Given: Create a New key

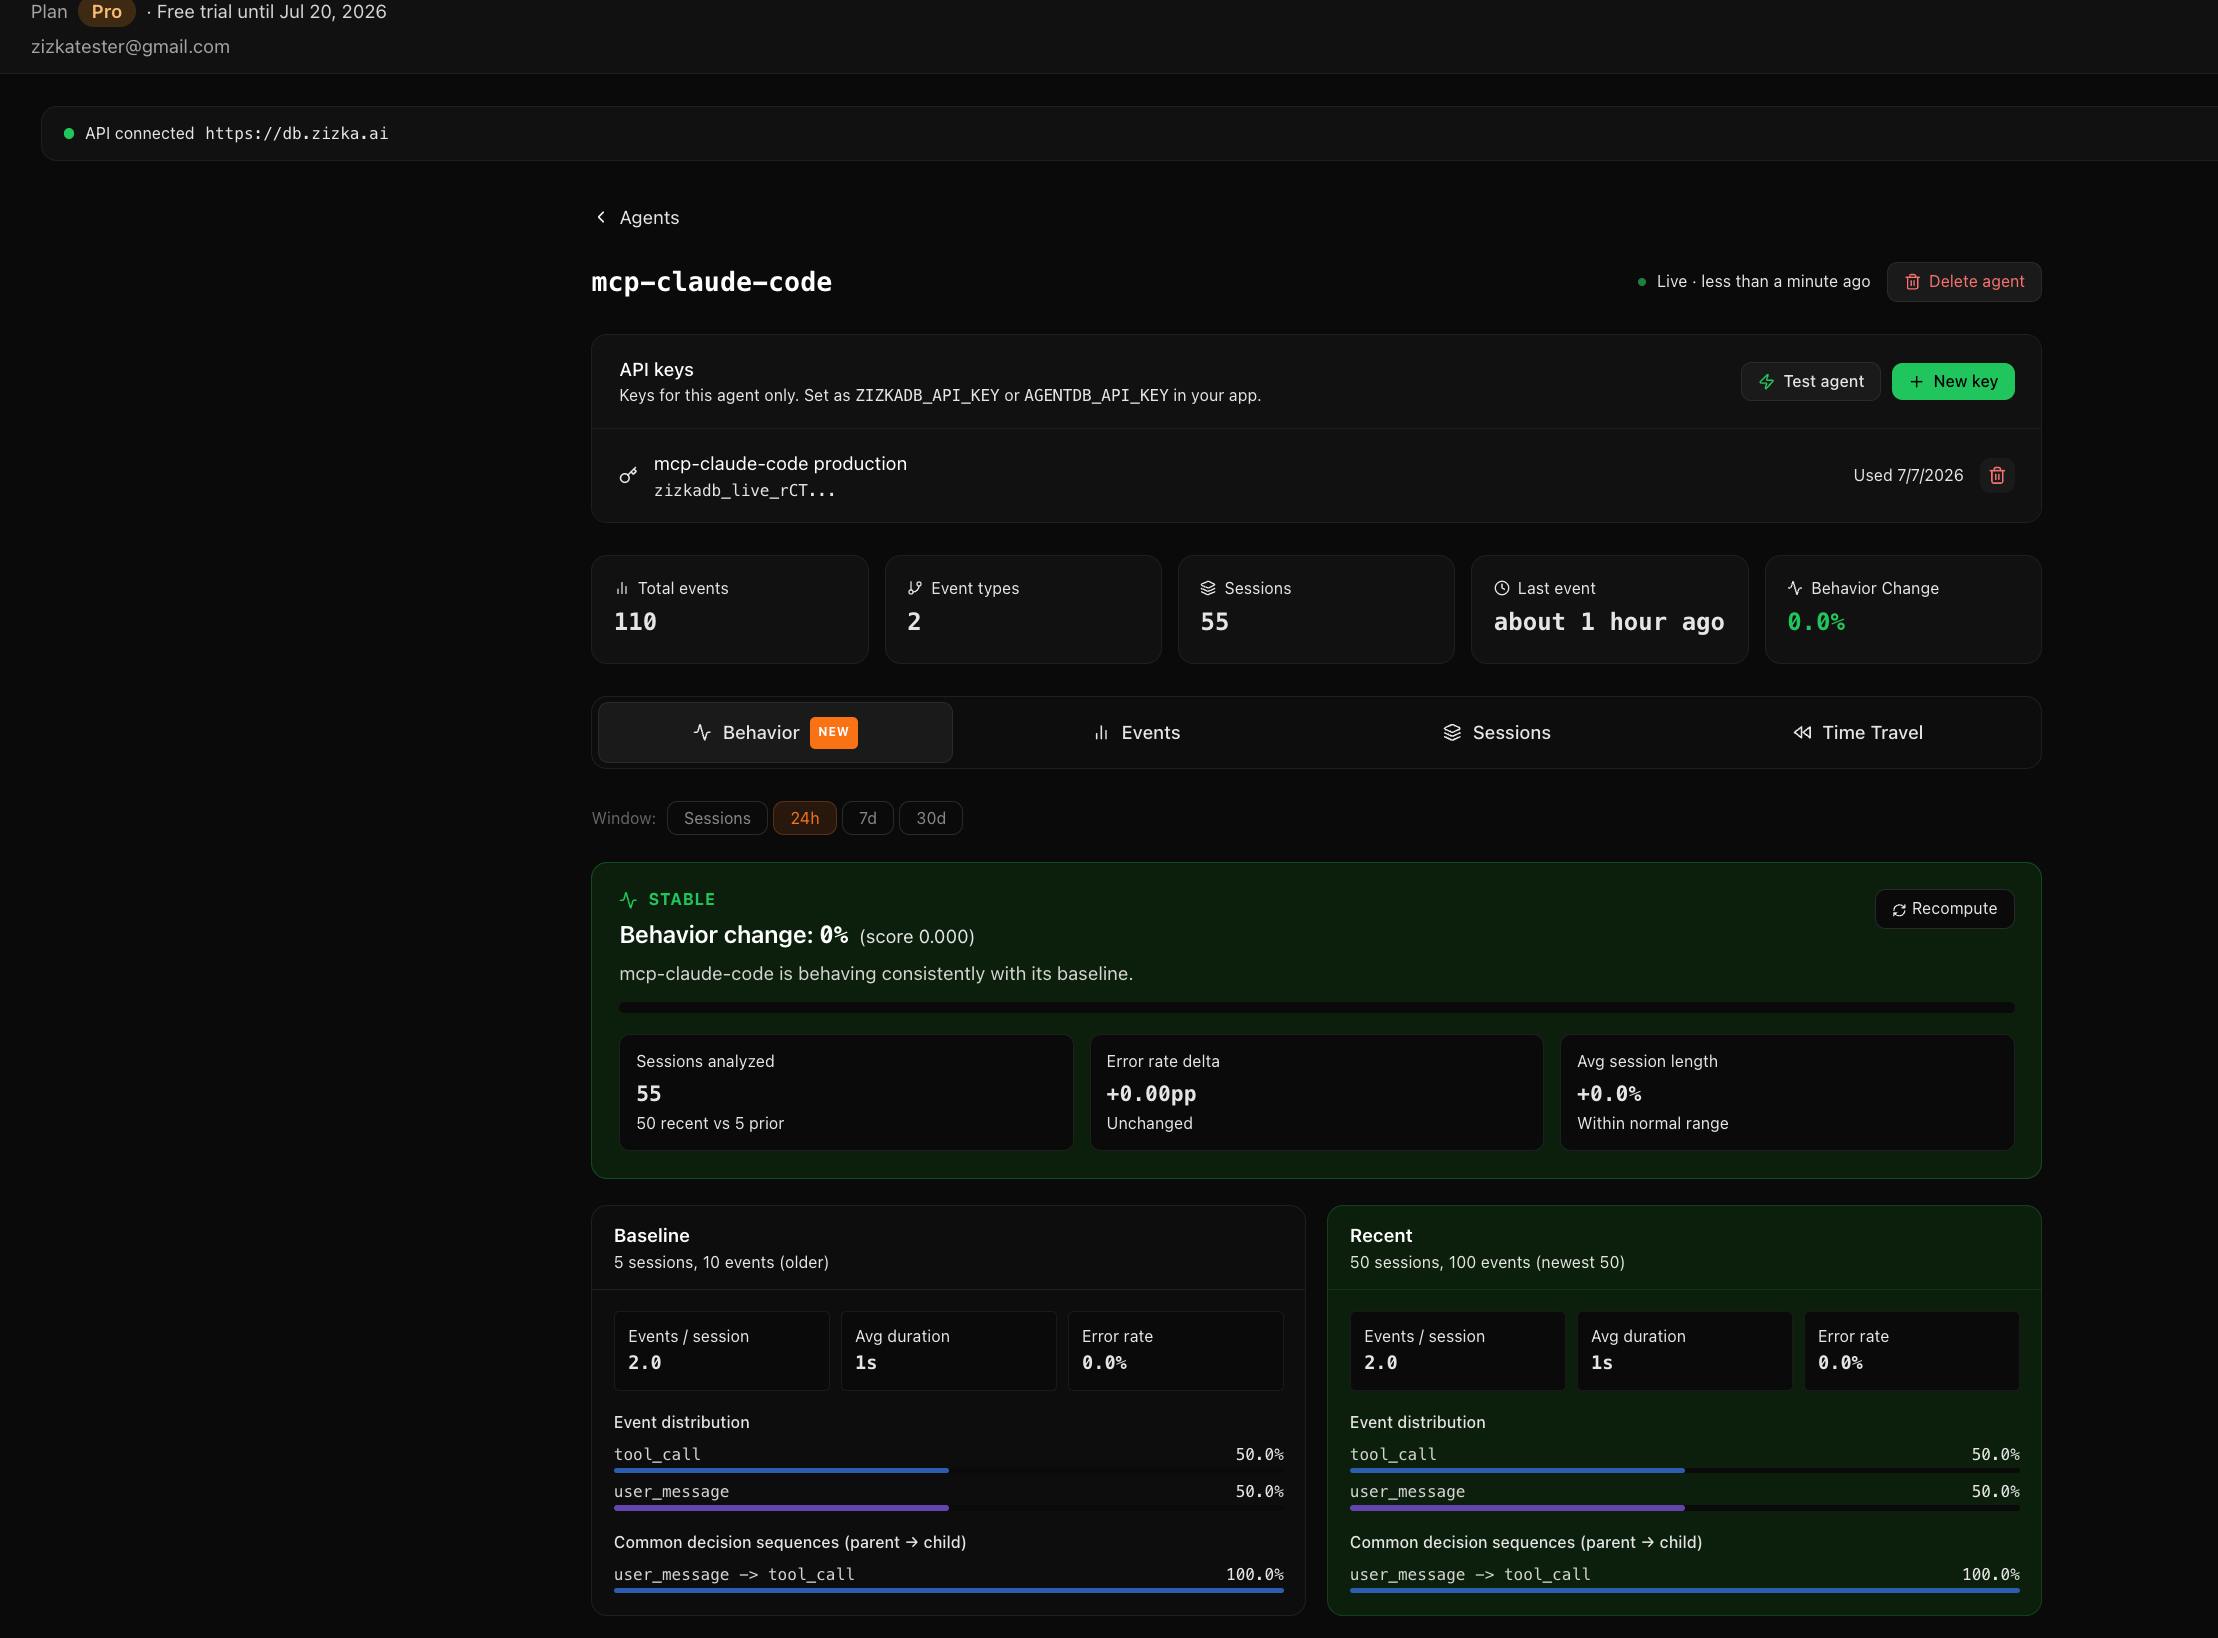Looking at the screenshot, I should pos(1952,381).
